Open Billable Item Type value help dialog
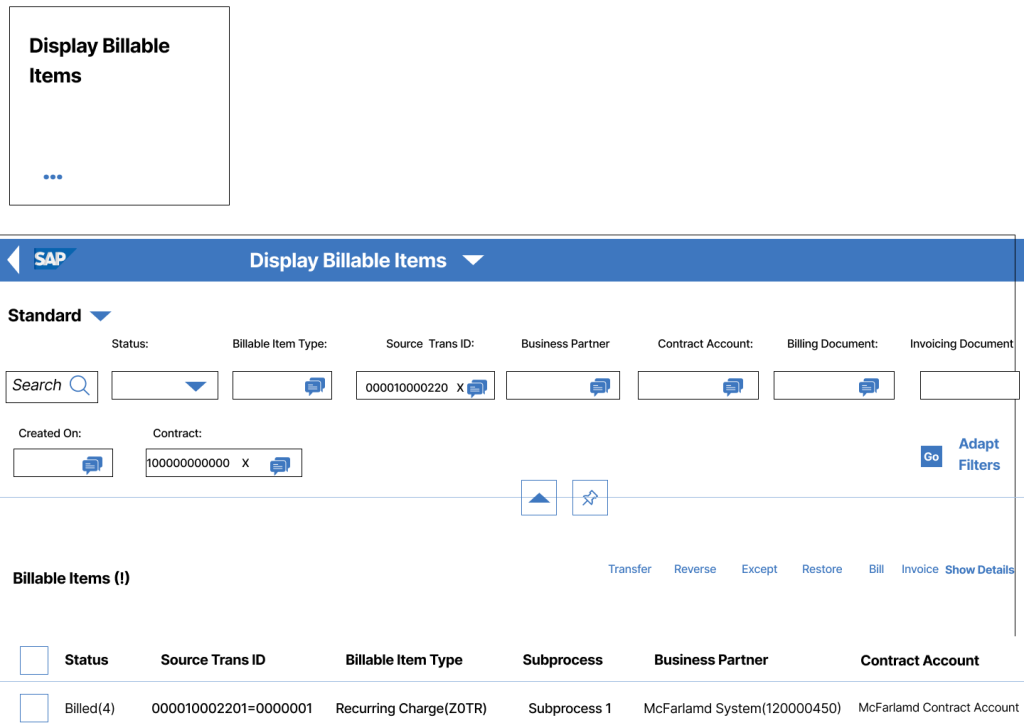 tap(315, 385)
